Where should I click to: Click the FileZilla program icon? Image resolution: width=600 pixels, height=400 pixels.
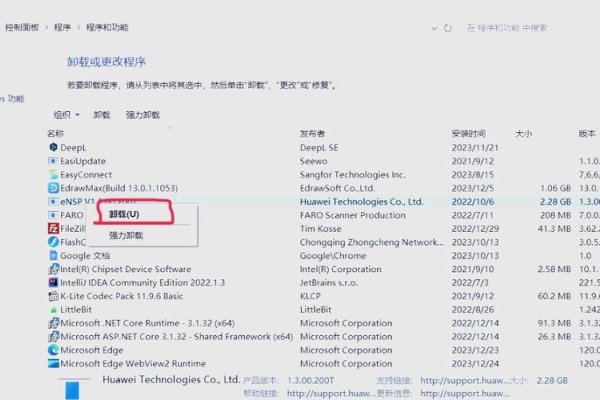point(53,229)
